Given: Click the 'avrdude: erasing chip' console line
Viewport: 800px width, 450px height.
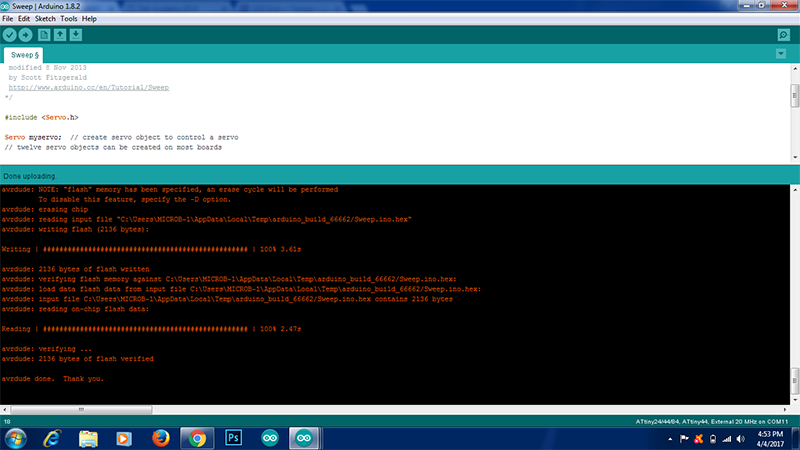Looking at the screenshot, I should (45, 209).
